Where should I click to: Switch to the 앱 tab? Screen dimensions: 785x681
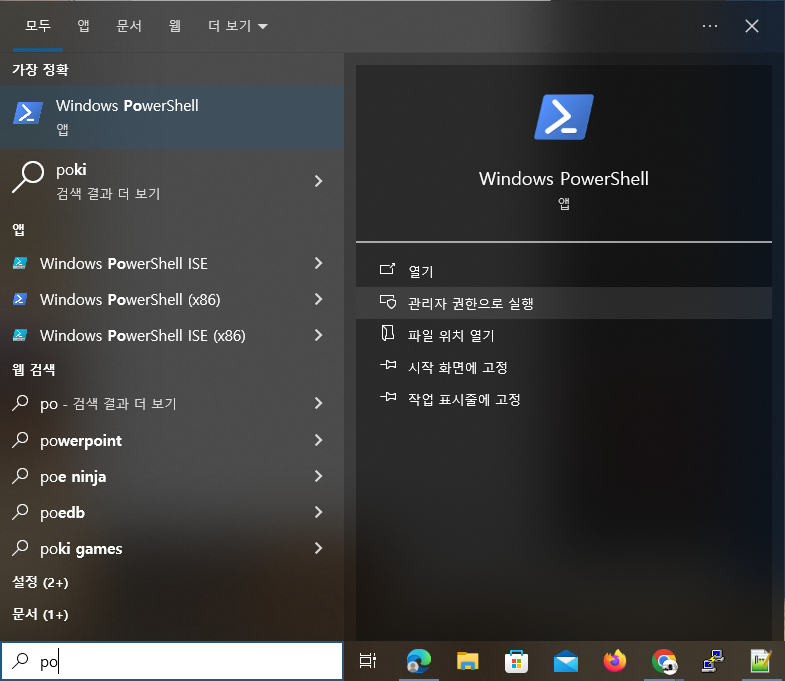click(84, 26)
